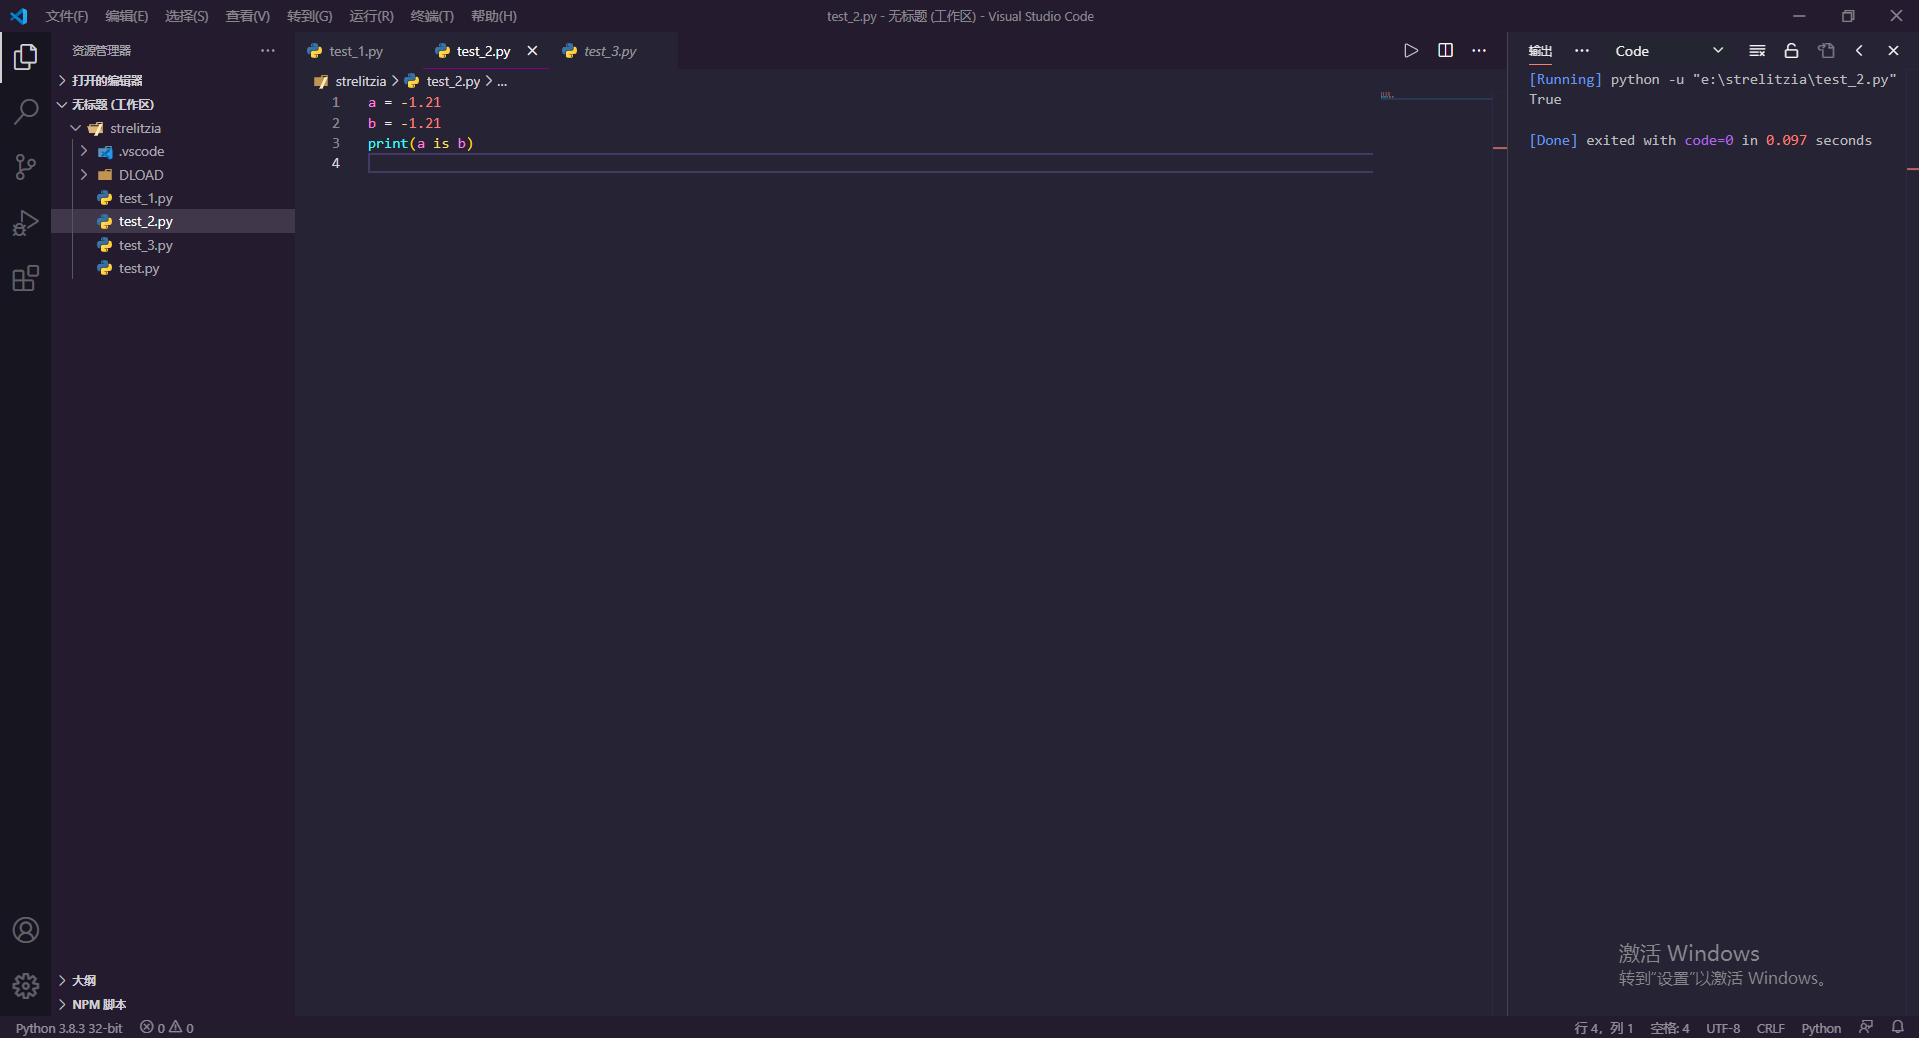1919x1038 pixels.
Task: Open the feedback icon in status bar
Action: pos(1866,1027)
